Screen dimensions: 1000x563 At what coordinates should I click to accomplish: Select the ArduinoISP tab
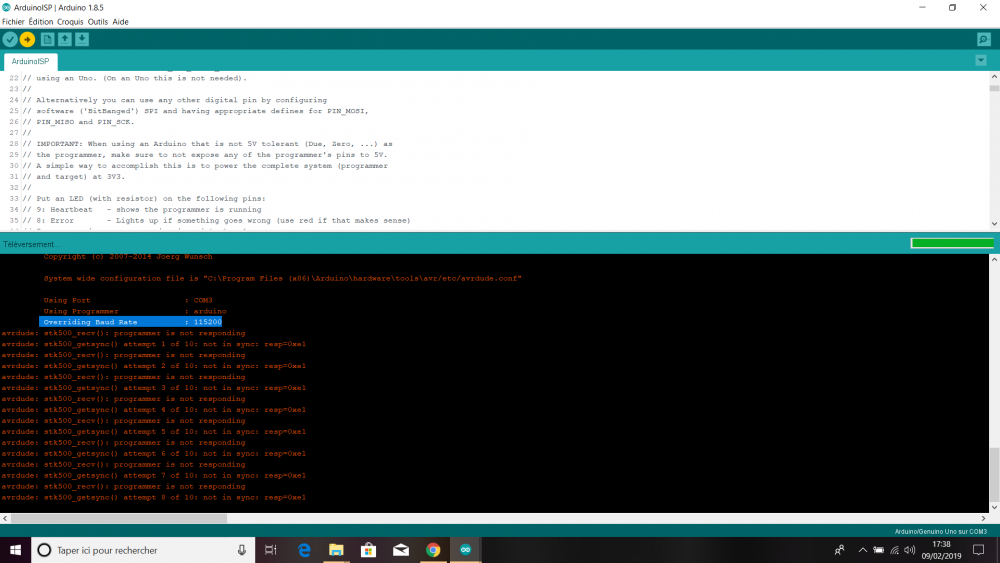(x=30, y=61)
